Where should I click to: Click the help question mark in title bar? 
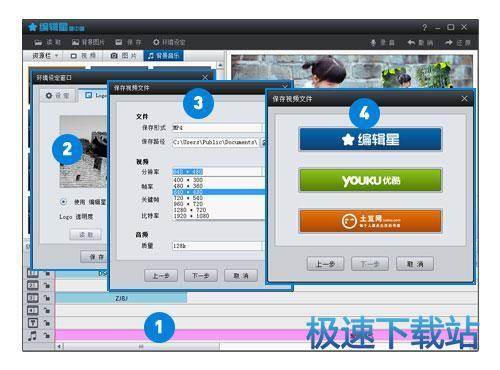point(424,28)
